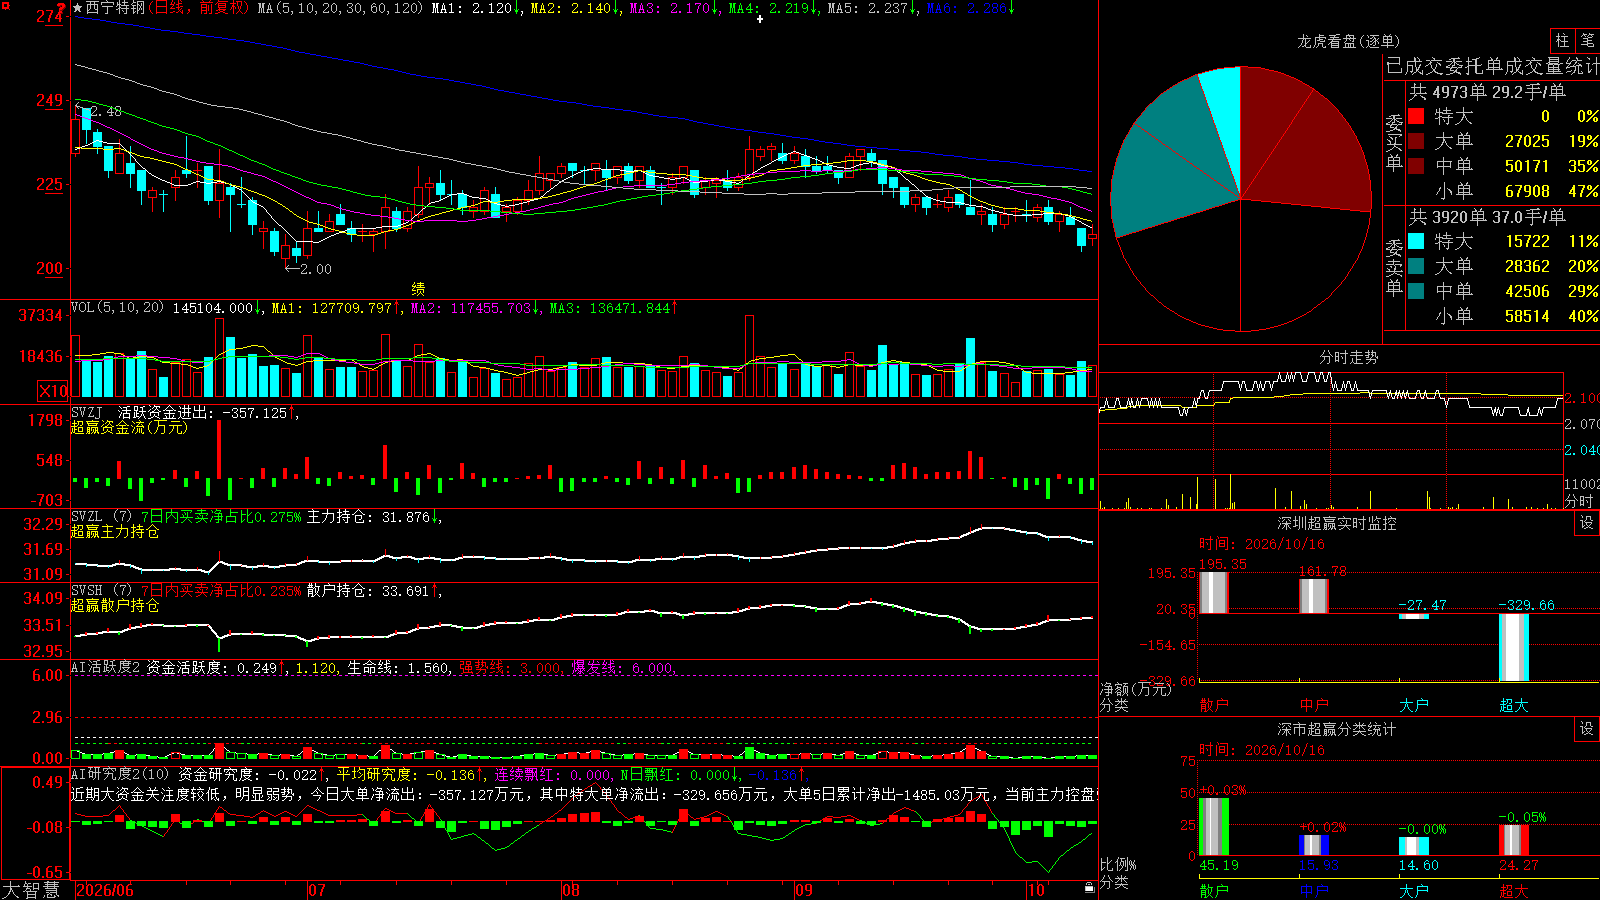Viewport: 1600px width, 900px height.
Task: Click the MA(5,10,20,30,60,120) indicator label
Action: point(340,8)
